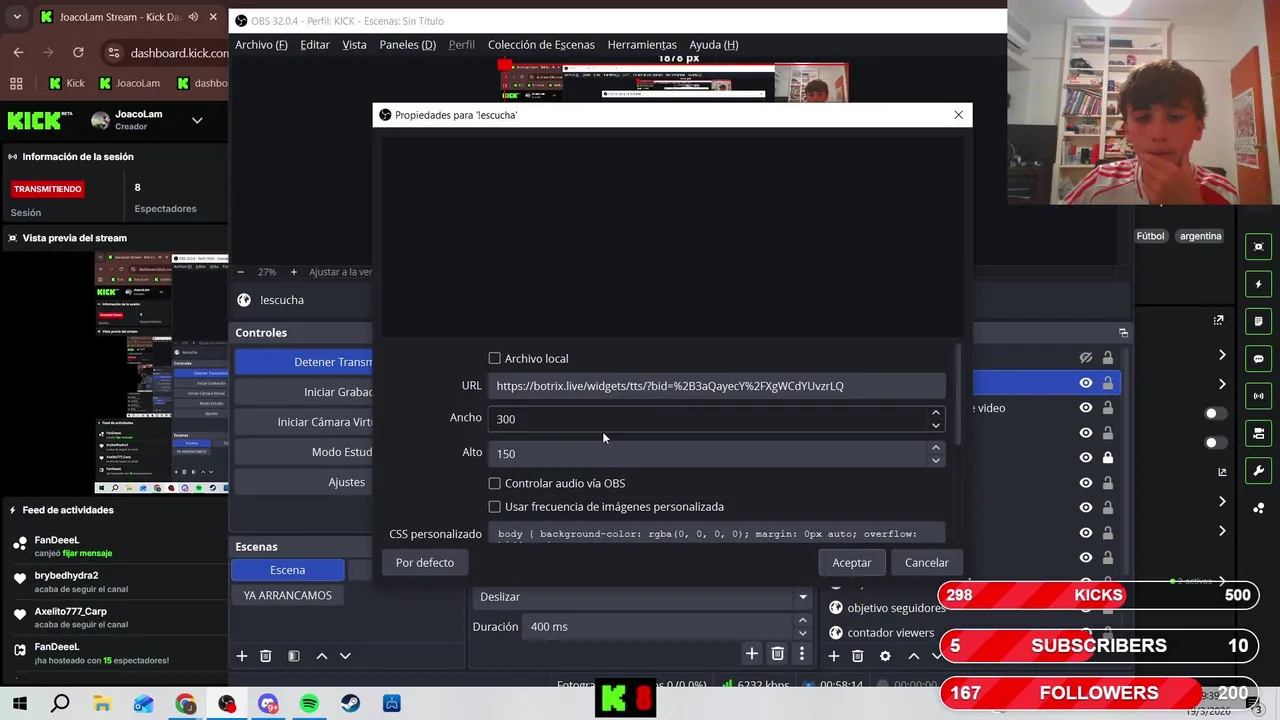
Task: Increase Duración with up stepper arrow
Action: 802,620
